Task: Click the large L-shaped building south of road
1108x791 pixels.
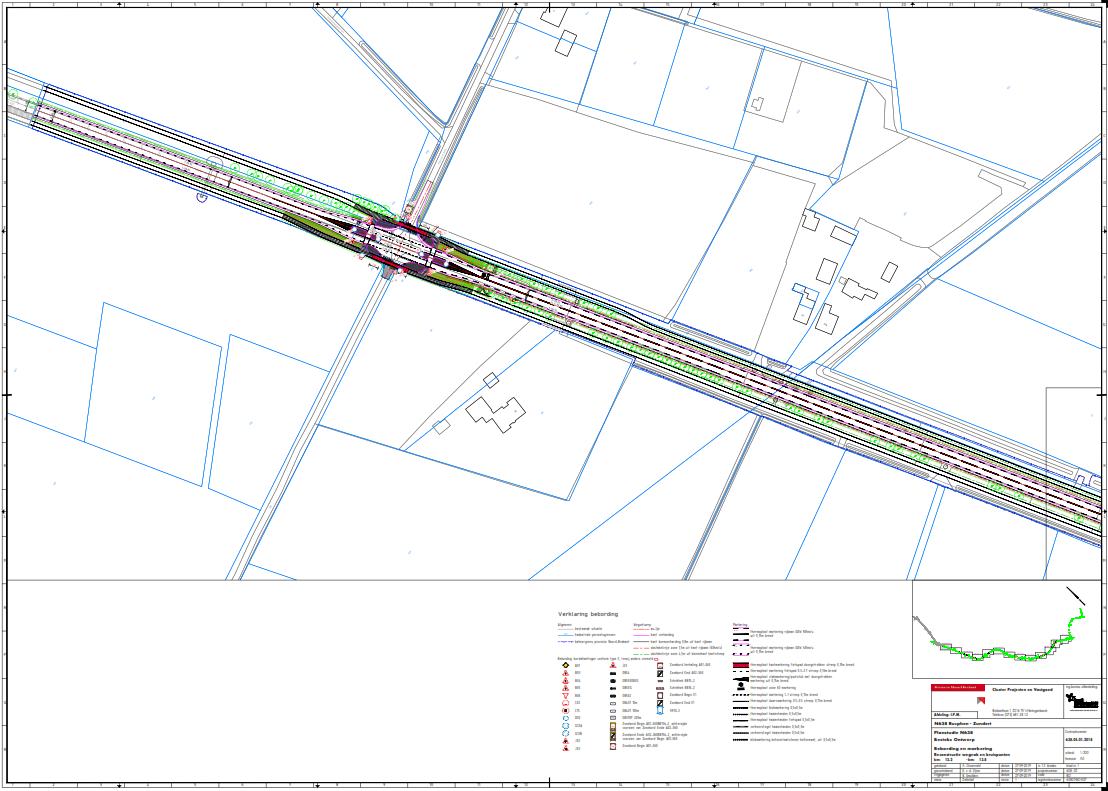Action: [x=495, y=411]
